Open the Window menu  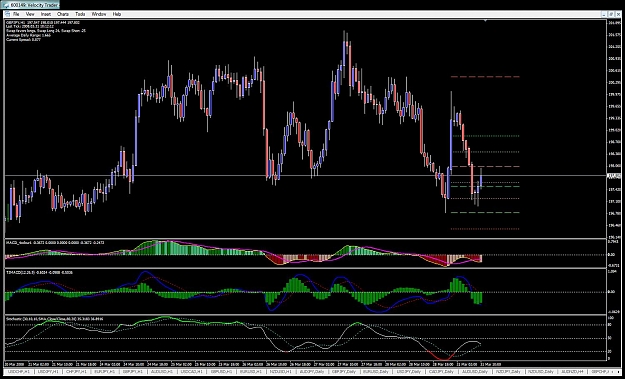[x=99, y=14]
